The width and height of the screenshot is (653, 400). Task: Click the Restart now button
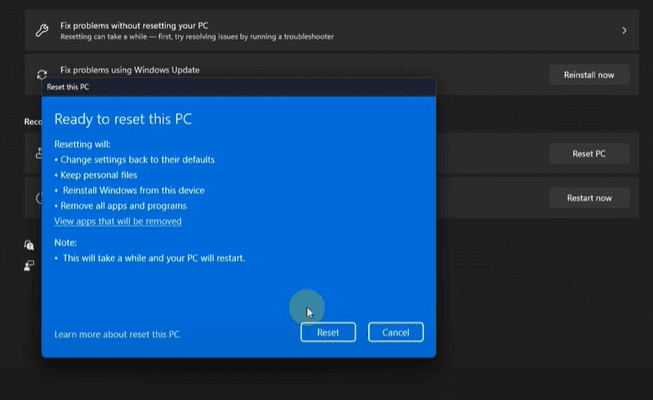click(x=589, y=198)
